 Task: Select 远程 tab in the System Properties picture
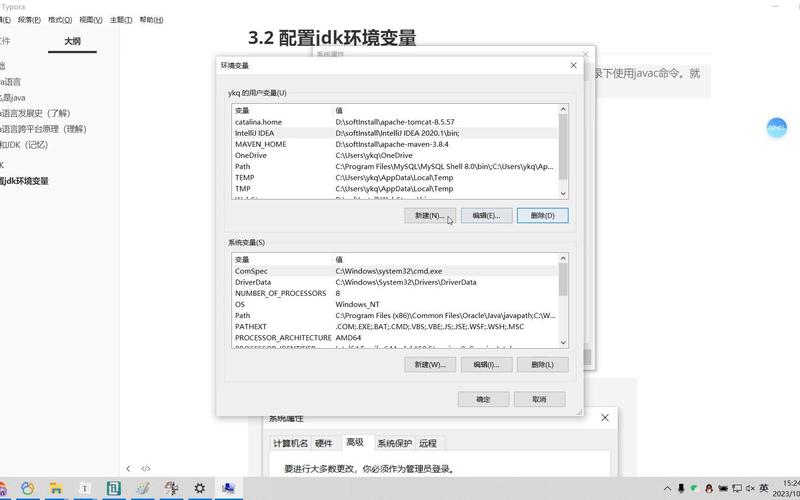[x=428, y=443]
